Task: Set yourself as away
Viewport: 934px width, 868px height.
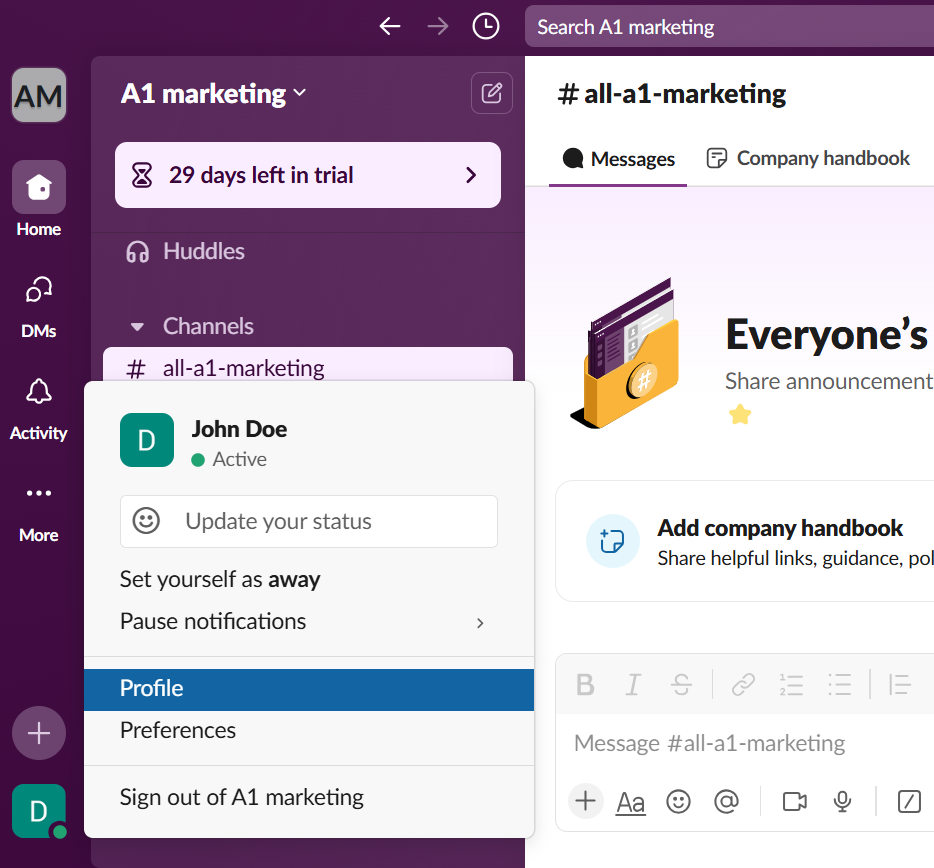Action: [x=220, y=580]
